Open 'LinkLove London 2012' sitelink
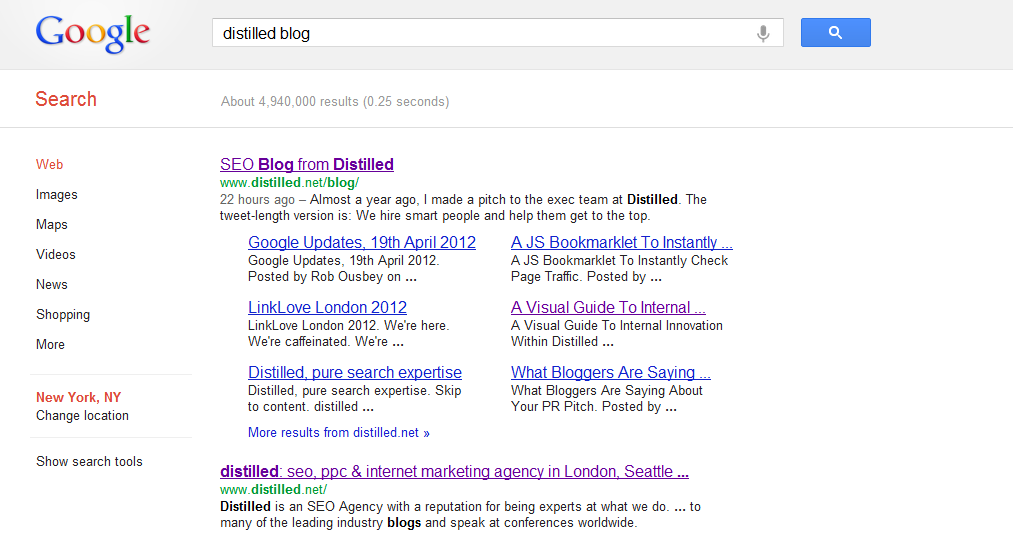 tap(328, 307)
